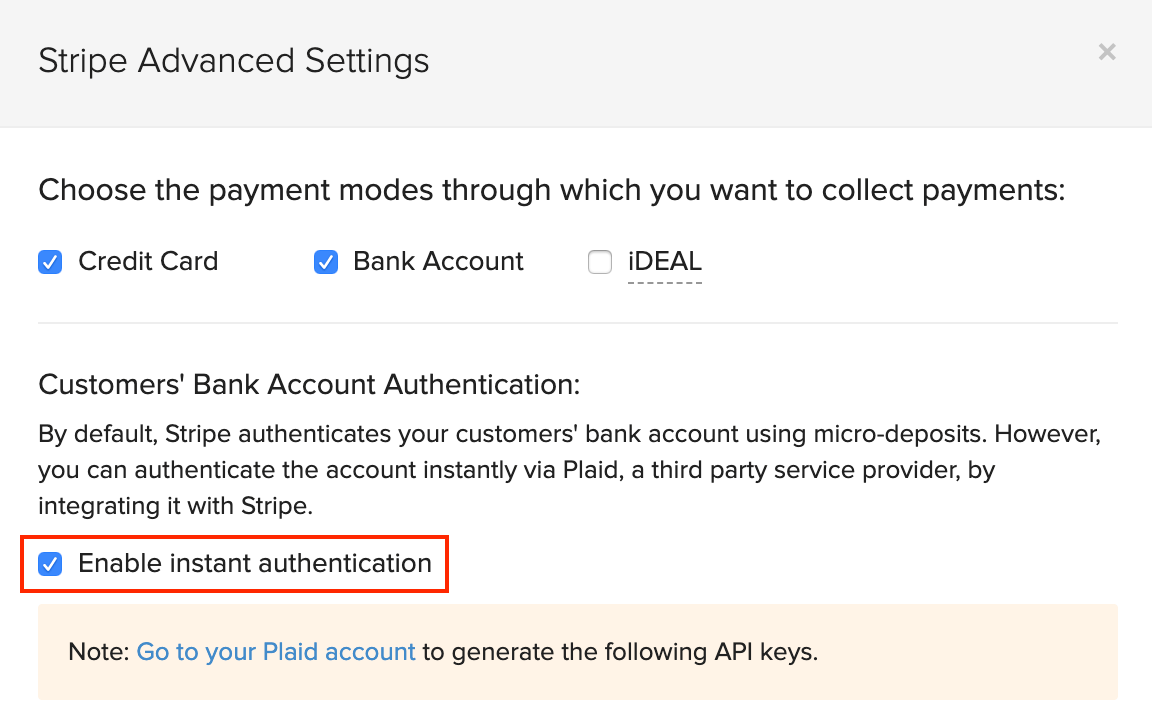The image size is (1152, 718).
Task: Click the blue checkbox beside Credit Card
Action: click(50, 262)
